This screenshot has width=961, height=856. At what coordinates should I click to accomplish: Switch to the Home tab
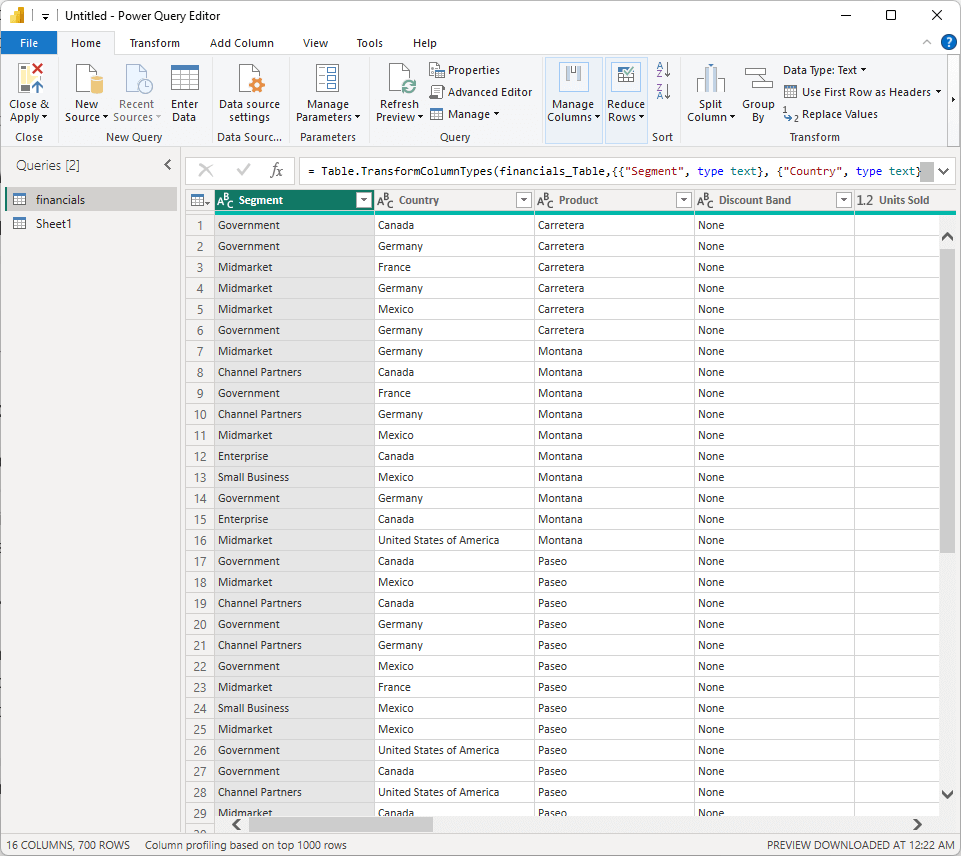86,43
